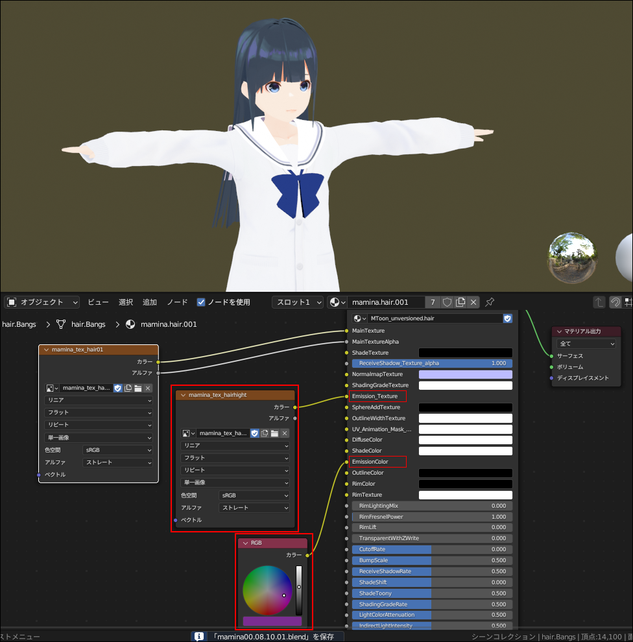The height and width of the screenshot is (642, 633).
Task: Click the material name field mamina.hair.001
Action: tap(386, 302)
